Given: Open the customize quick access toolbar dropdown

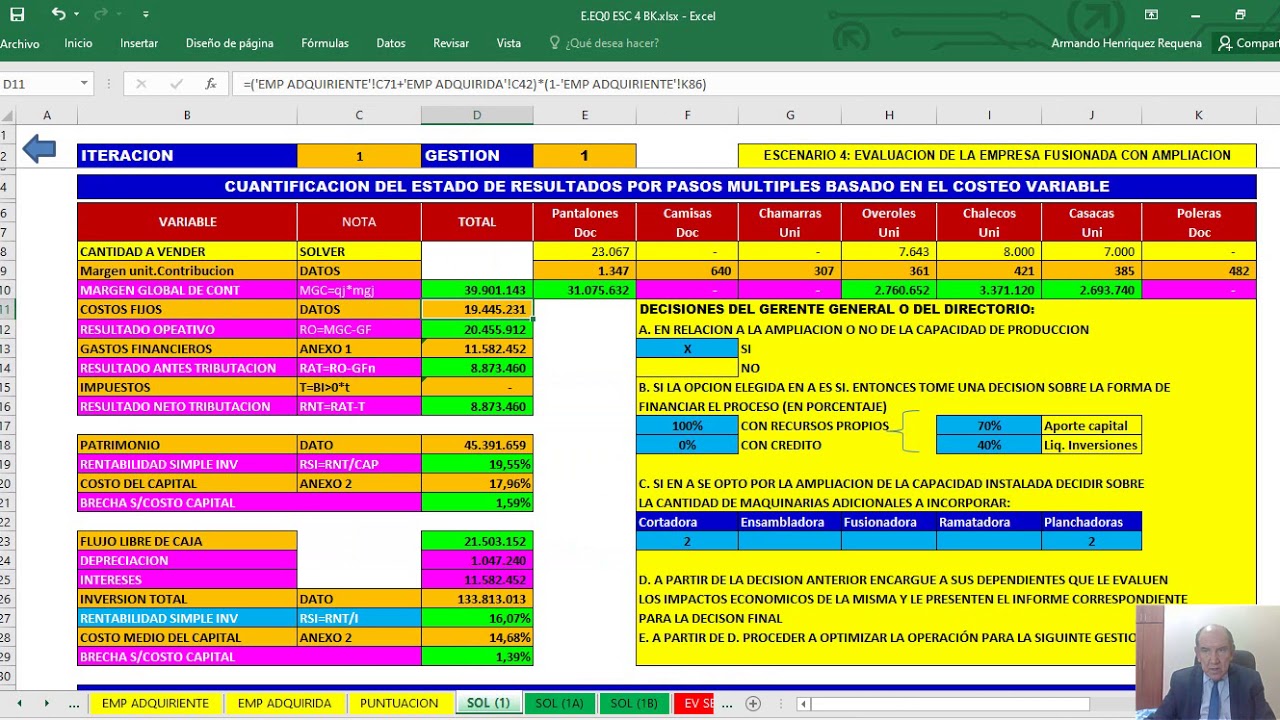Looking at the screenshot, I should pos(146,15).
